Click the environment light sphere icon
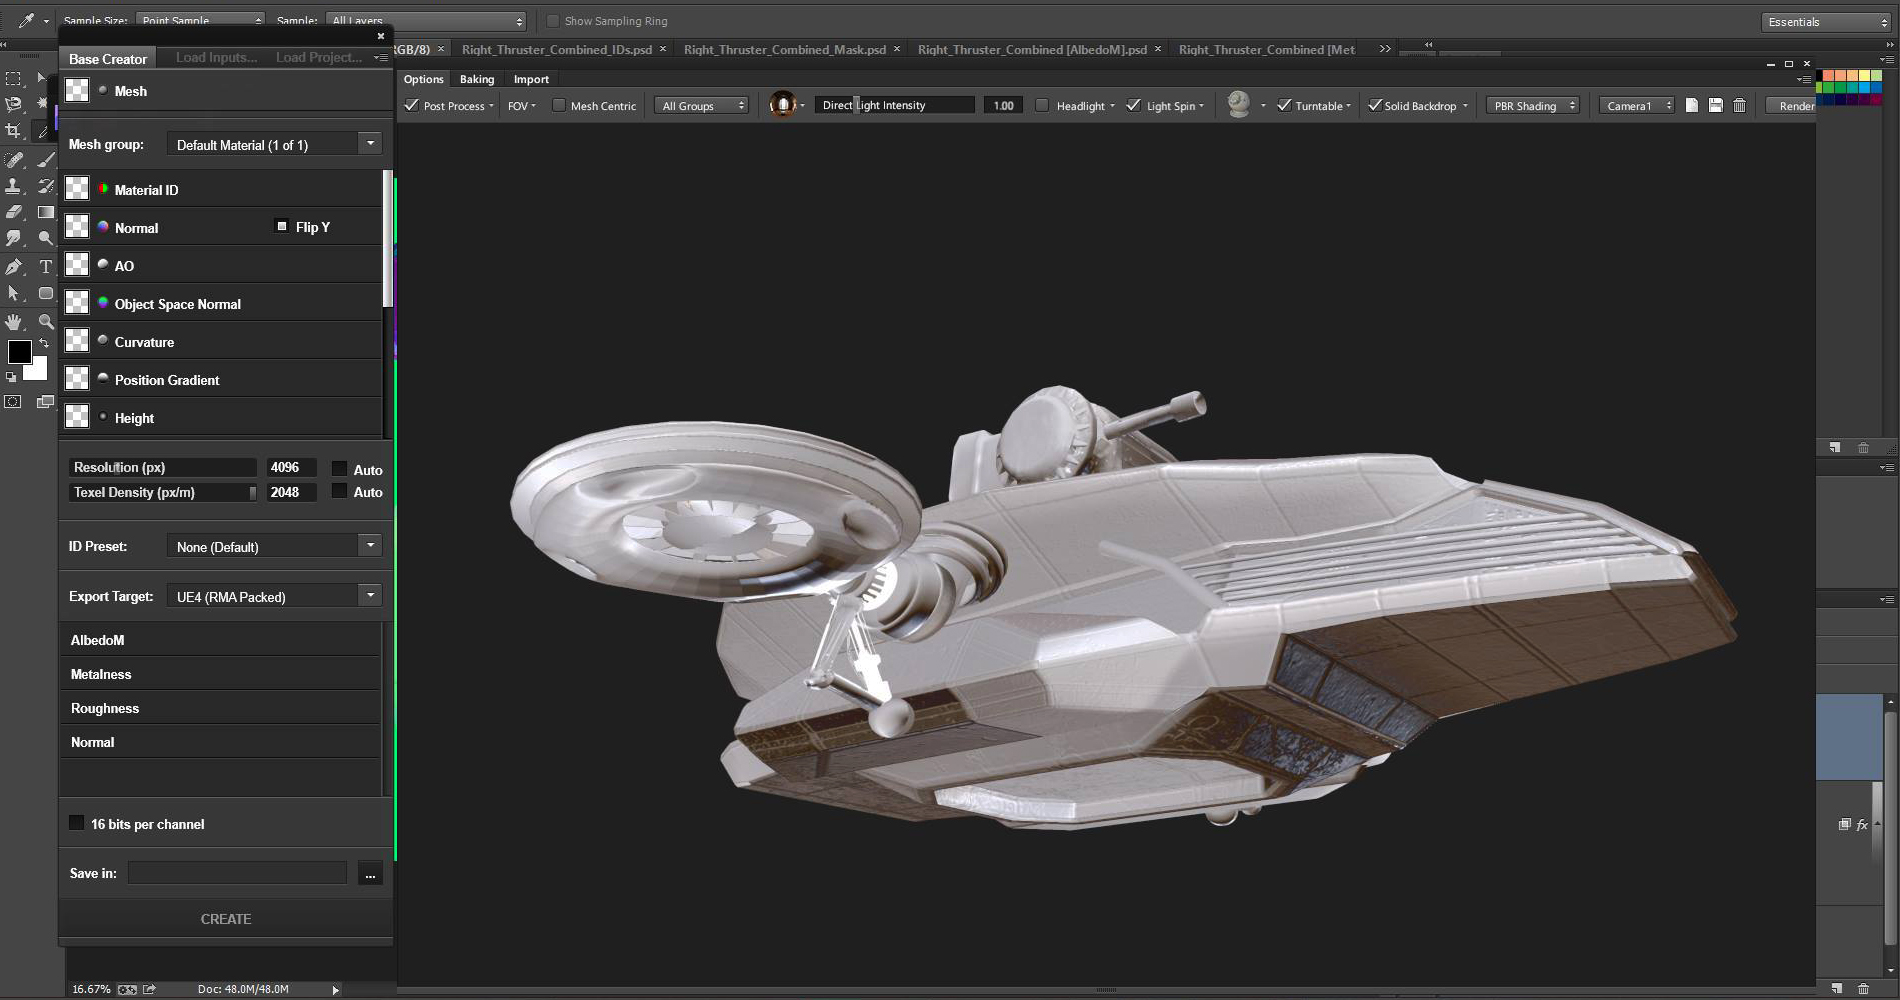This screenshot has width=1900, height=1000. [x=783, y=104]
